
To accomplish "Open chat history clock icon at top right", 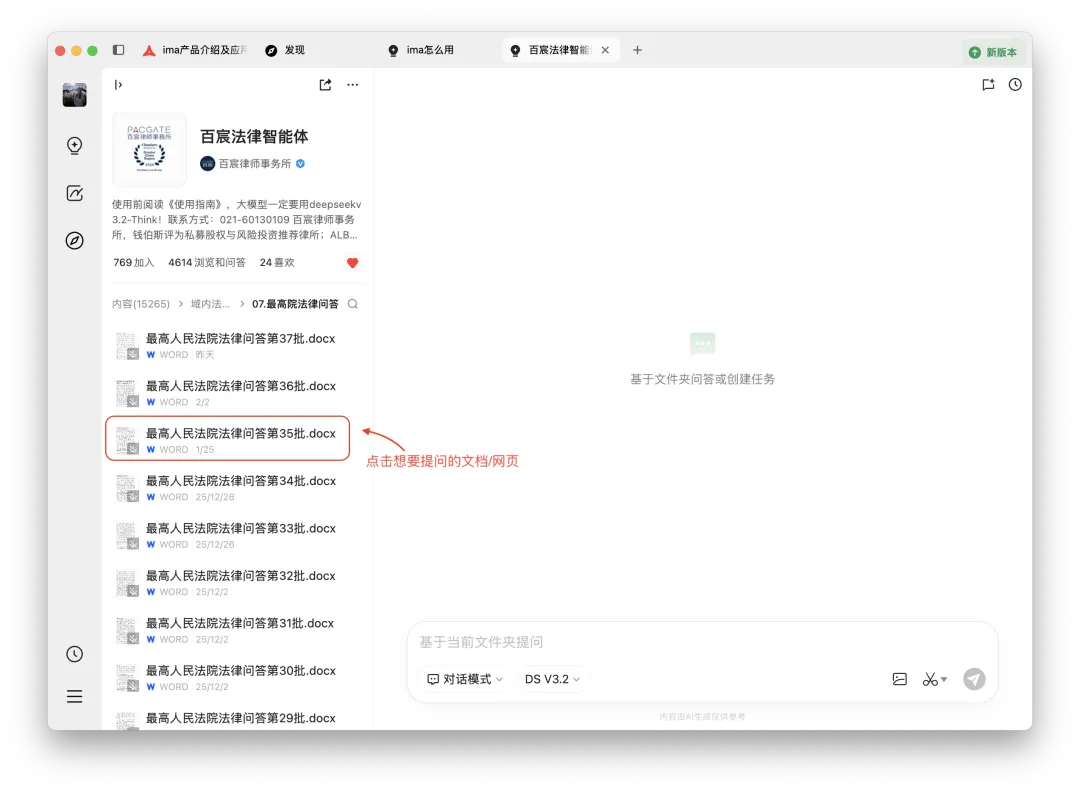I will point(1015,85).
